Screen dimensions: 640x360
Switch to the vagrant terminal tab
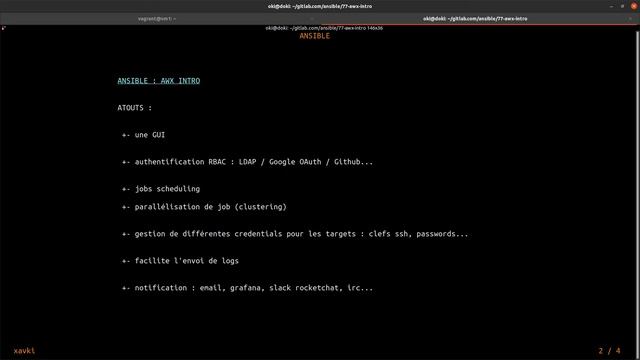point(157,19)
